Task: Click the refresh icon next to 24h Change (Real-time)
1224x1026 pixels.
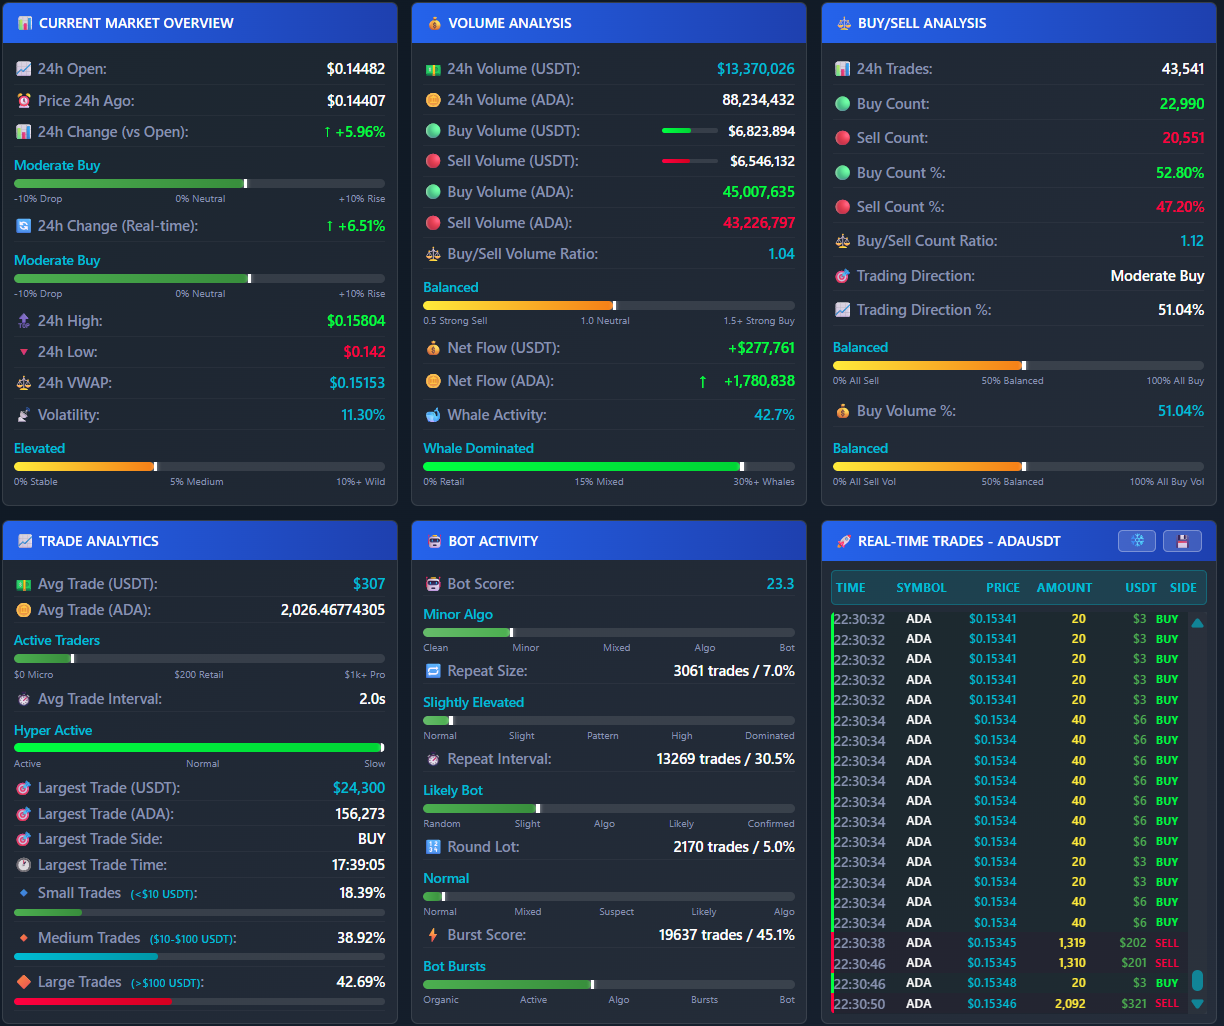Action: tap(24, 226)
